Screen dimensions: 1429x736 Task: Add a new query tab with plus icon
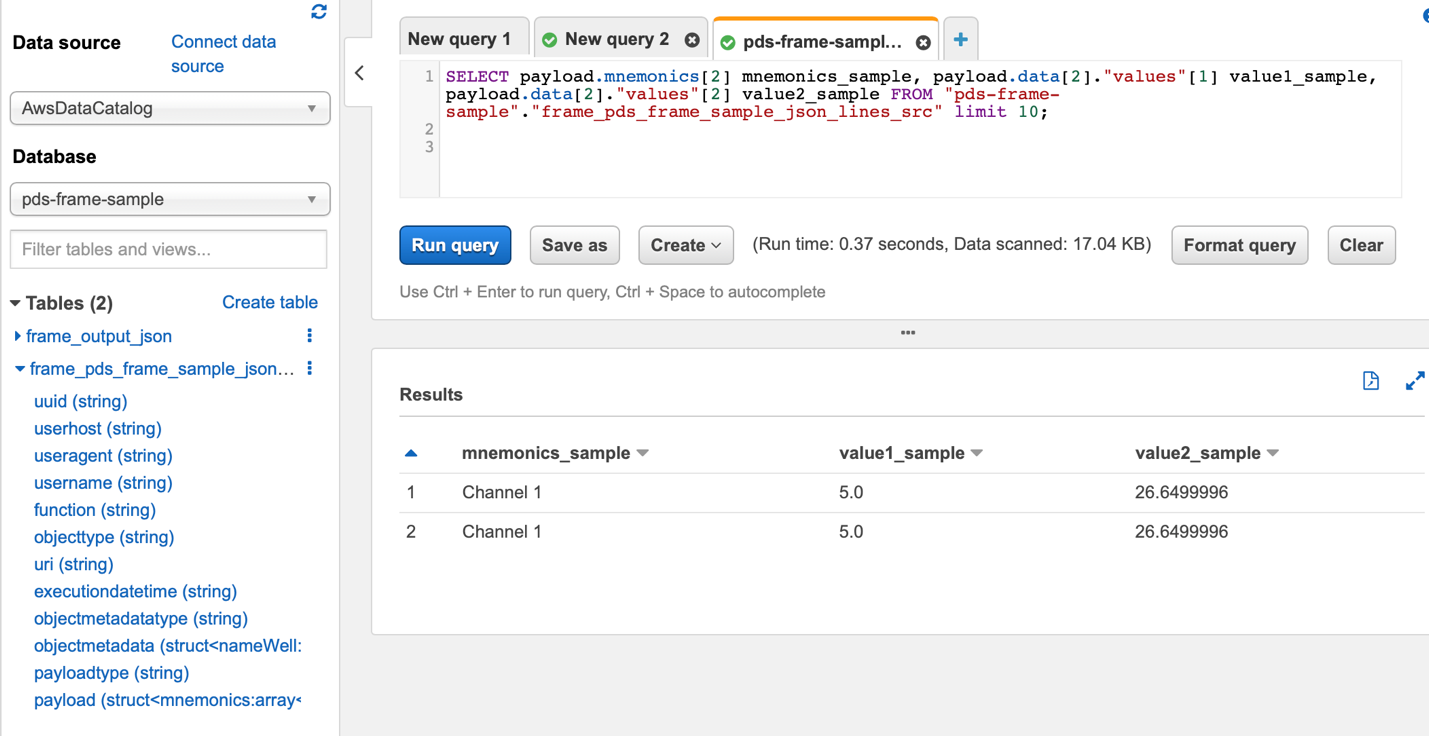pyautogui.click(x=960, y=40)
